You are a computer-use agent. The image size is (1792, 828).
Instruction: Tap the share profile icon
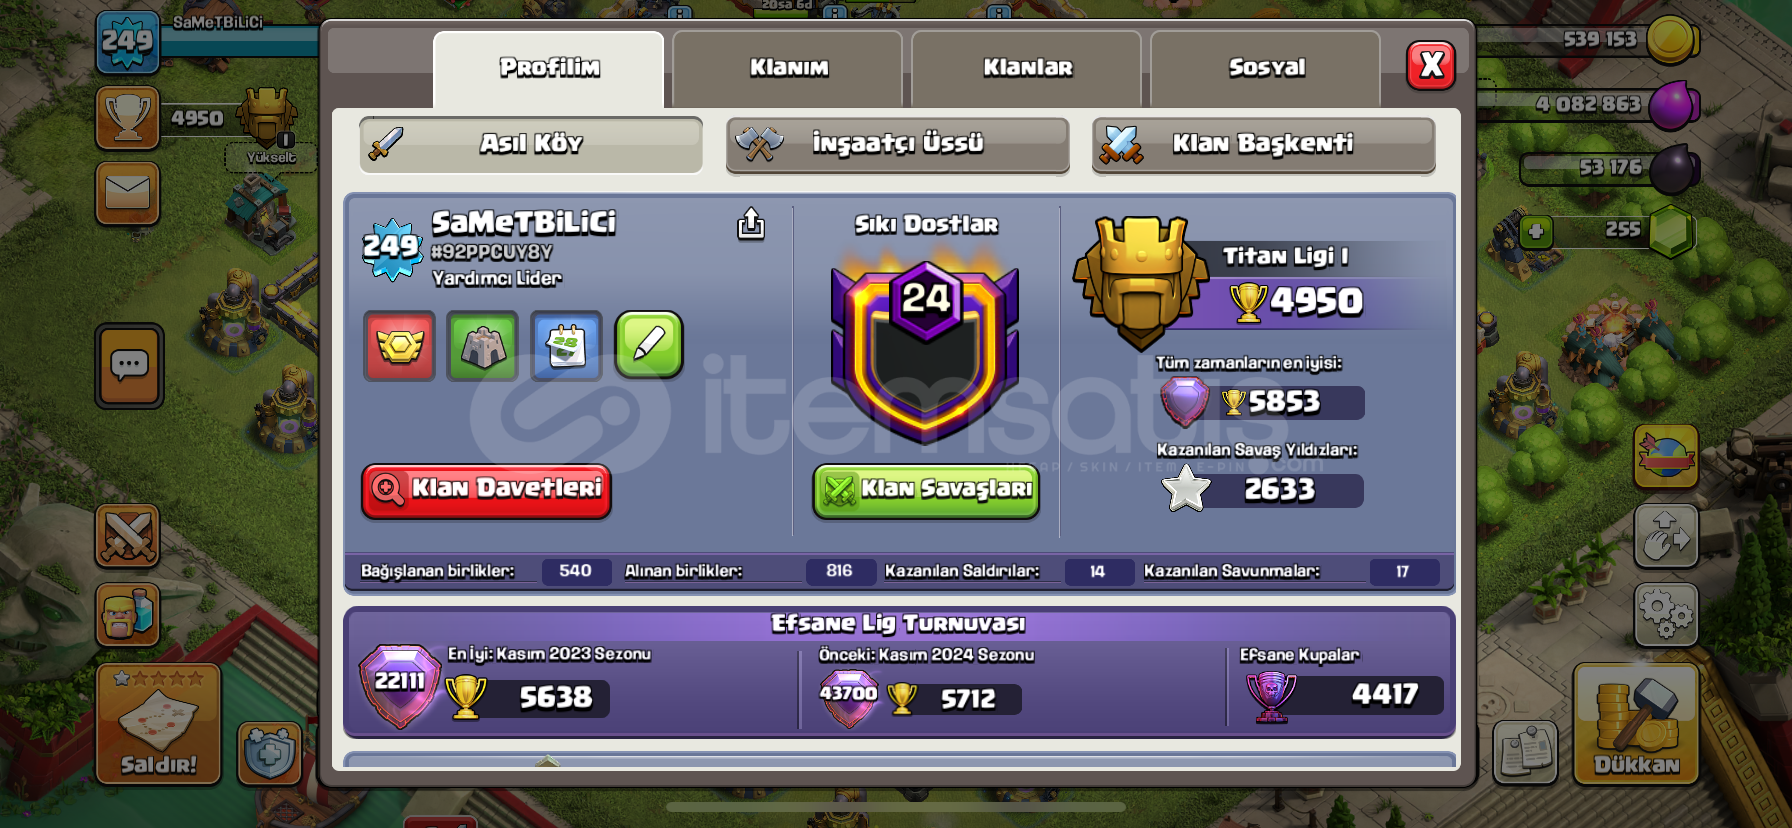click(x=751, y=224)
